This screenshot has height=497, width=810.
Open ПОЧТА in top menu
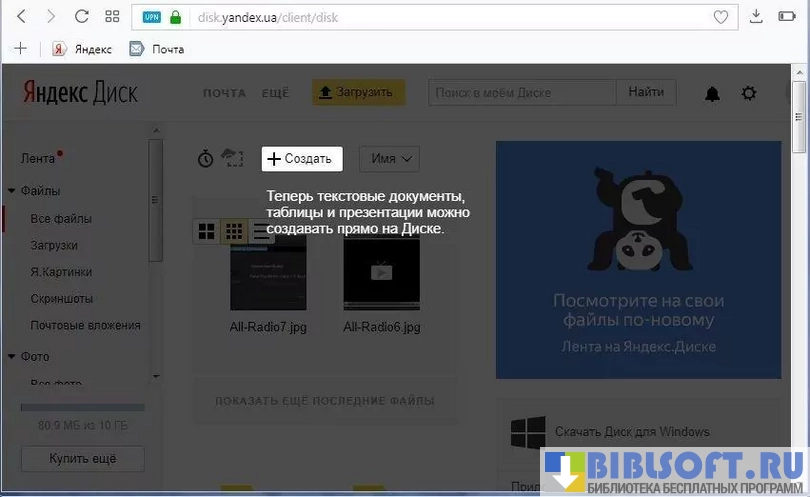pos(224,93)
